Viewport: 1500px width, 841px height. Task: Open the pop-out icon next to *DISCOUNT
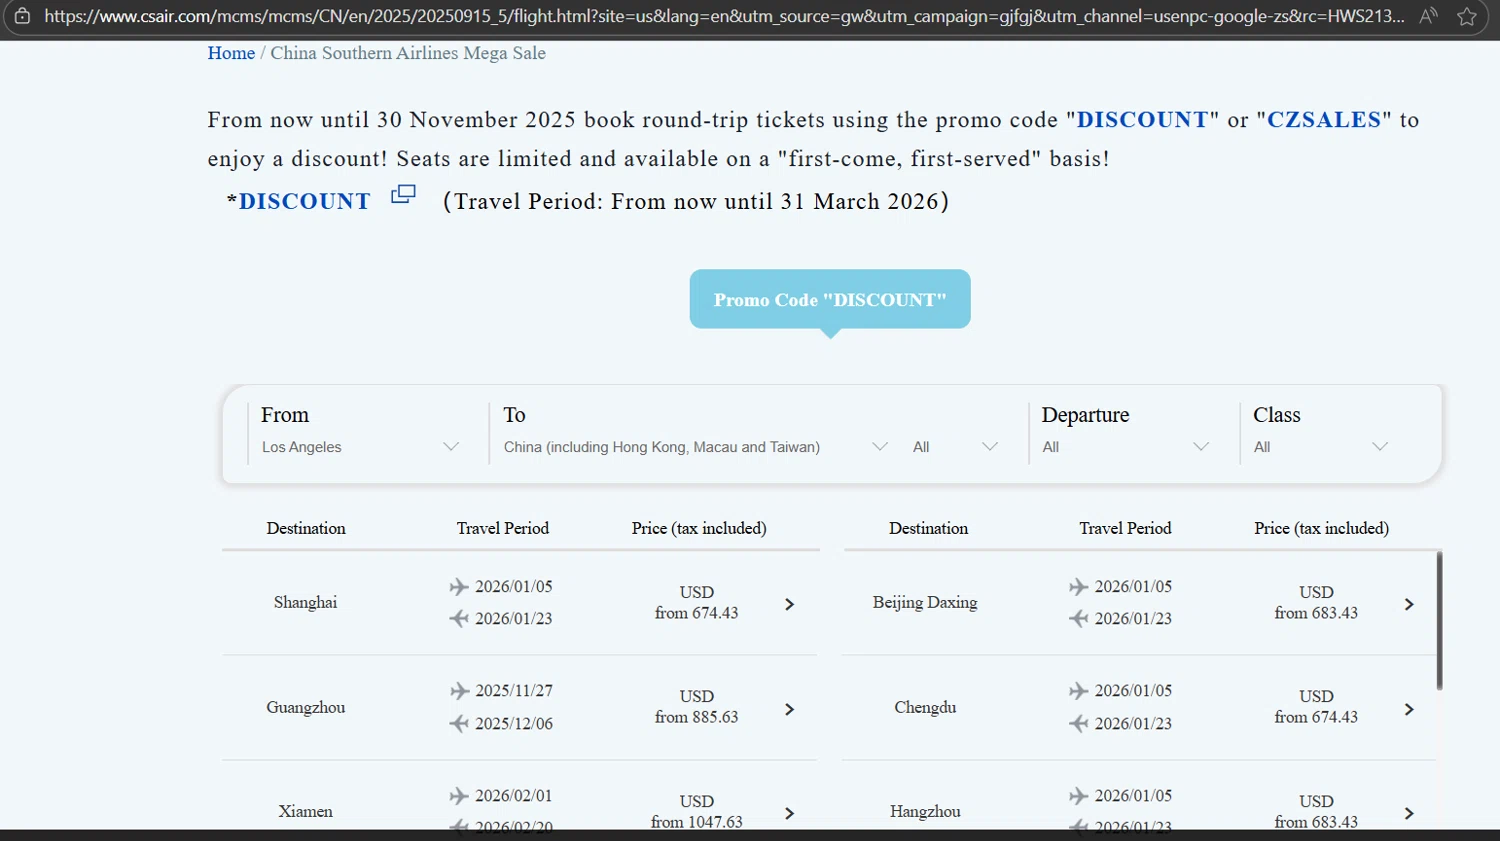tap(403, 194)
